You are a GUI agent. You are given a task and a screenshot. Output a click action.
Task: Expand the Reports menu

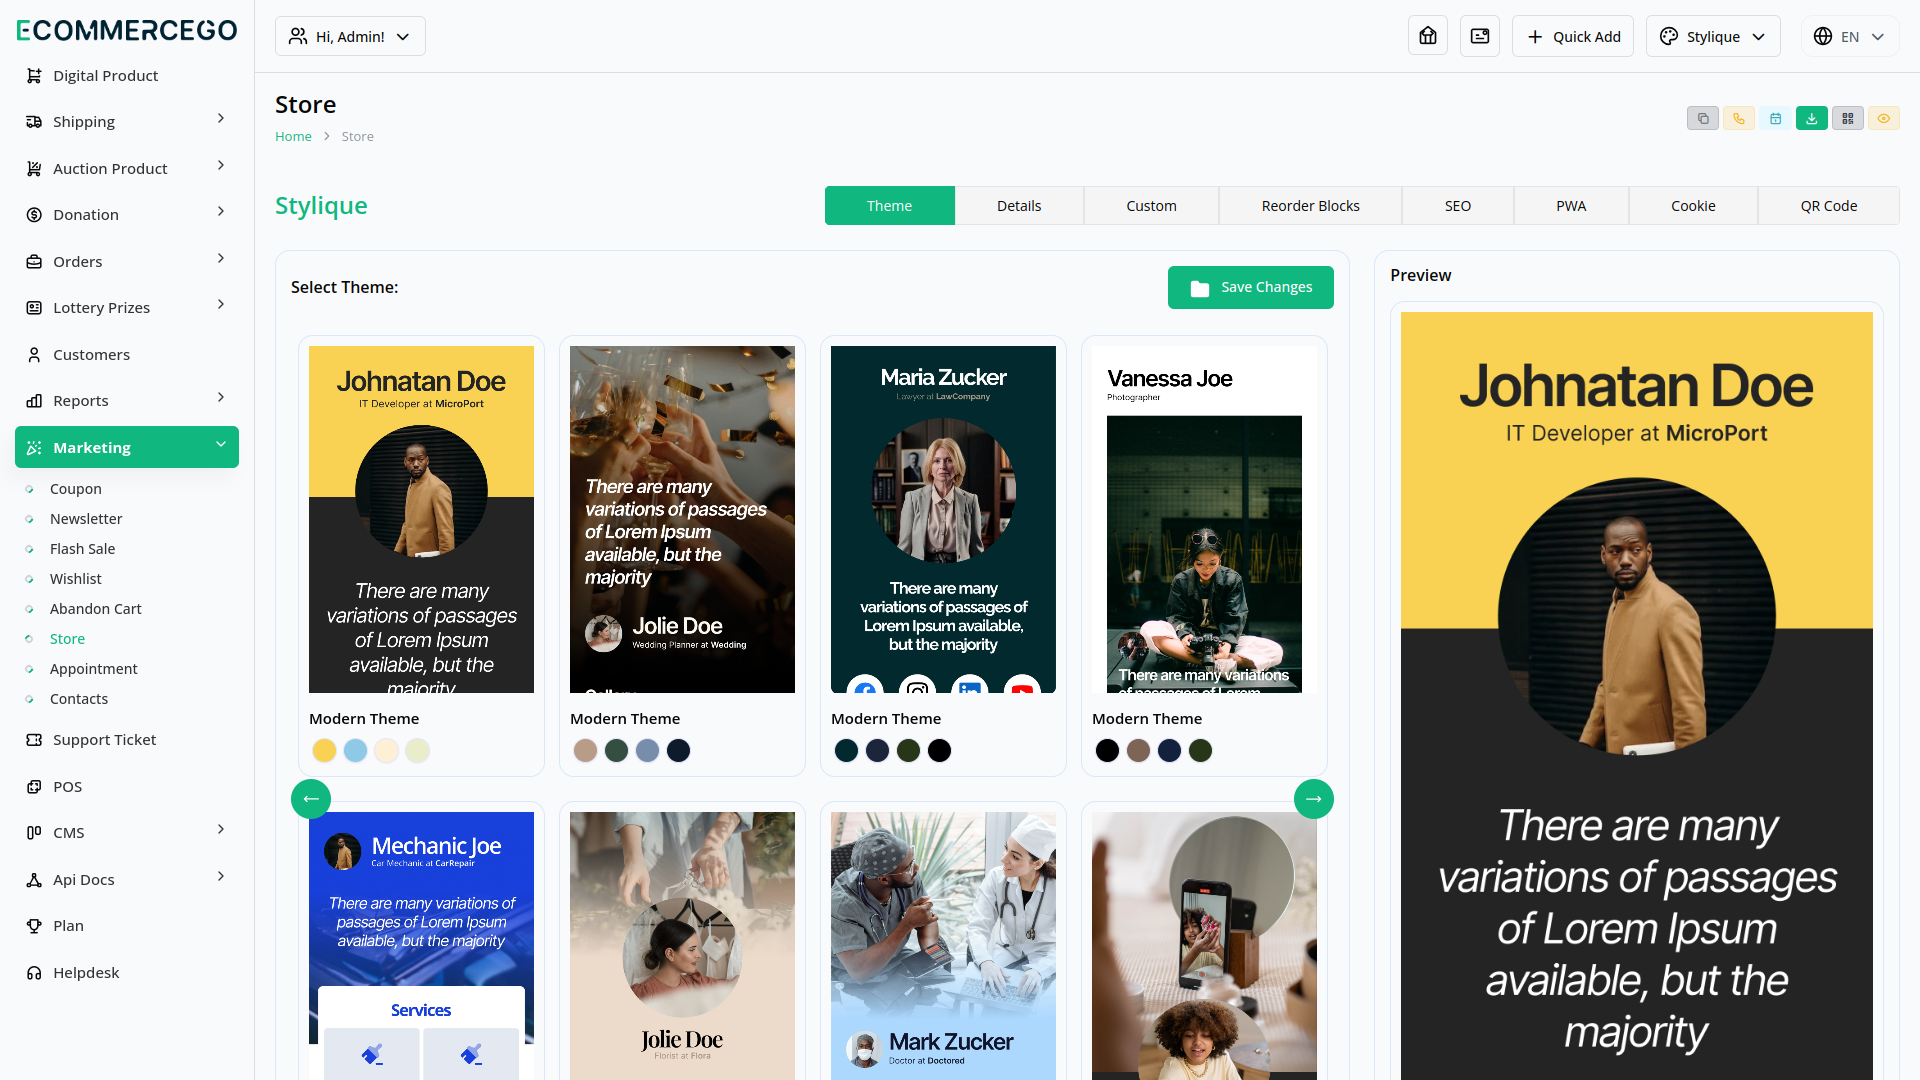tap(127, 400)
